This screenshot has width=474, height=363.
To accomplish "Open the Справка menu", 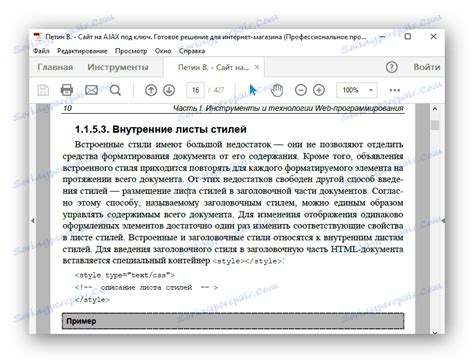I will [x=192, y=51].
